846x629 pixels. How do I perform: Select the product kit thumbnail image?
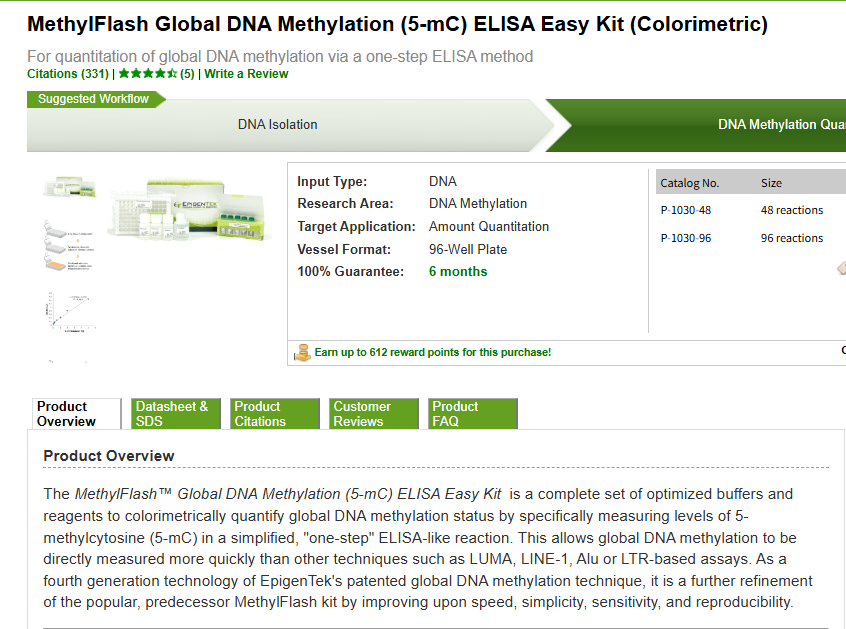[69, 188]
